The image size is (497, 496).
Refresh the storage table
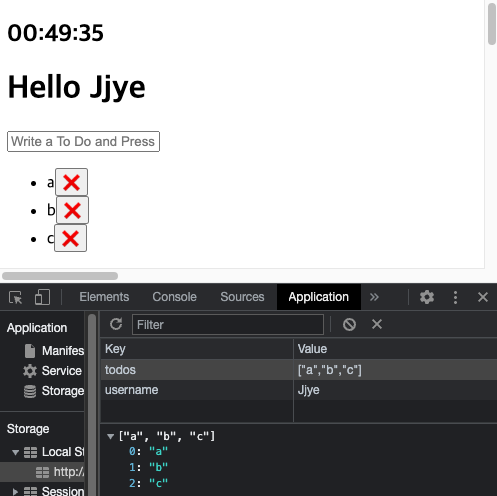coord(116,324)
